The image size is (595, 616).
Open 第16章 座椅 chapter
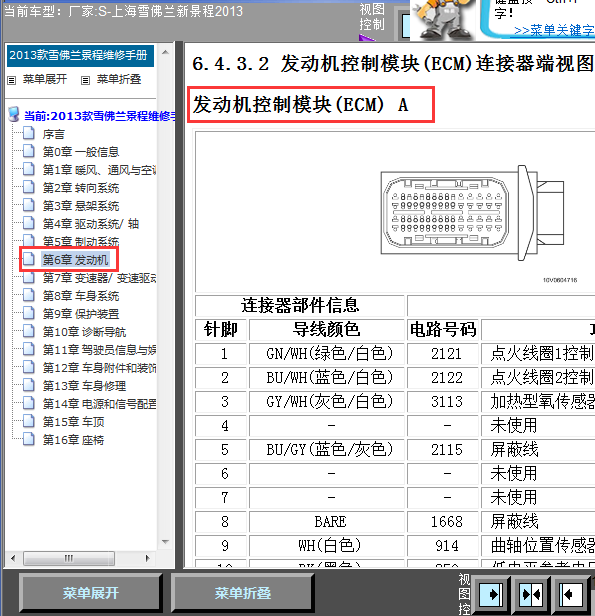point(73,440)
